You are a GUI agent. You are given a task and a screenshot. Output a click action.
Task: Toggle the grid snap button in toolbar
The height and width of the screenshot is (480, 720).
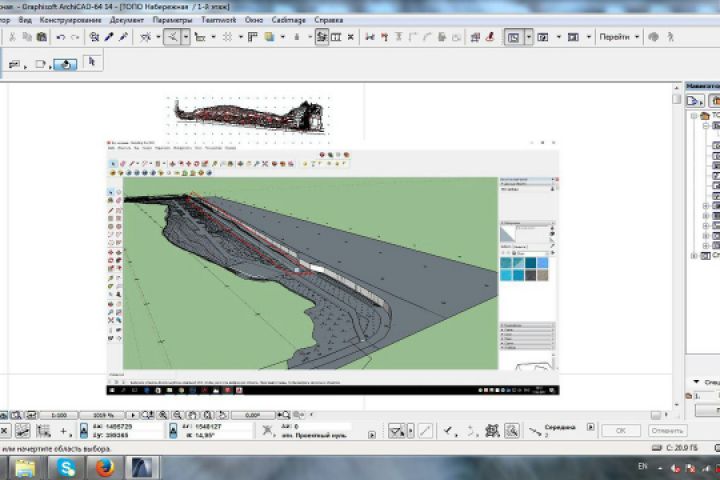tap(226, 37)
